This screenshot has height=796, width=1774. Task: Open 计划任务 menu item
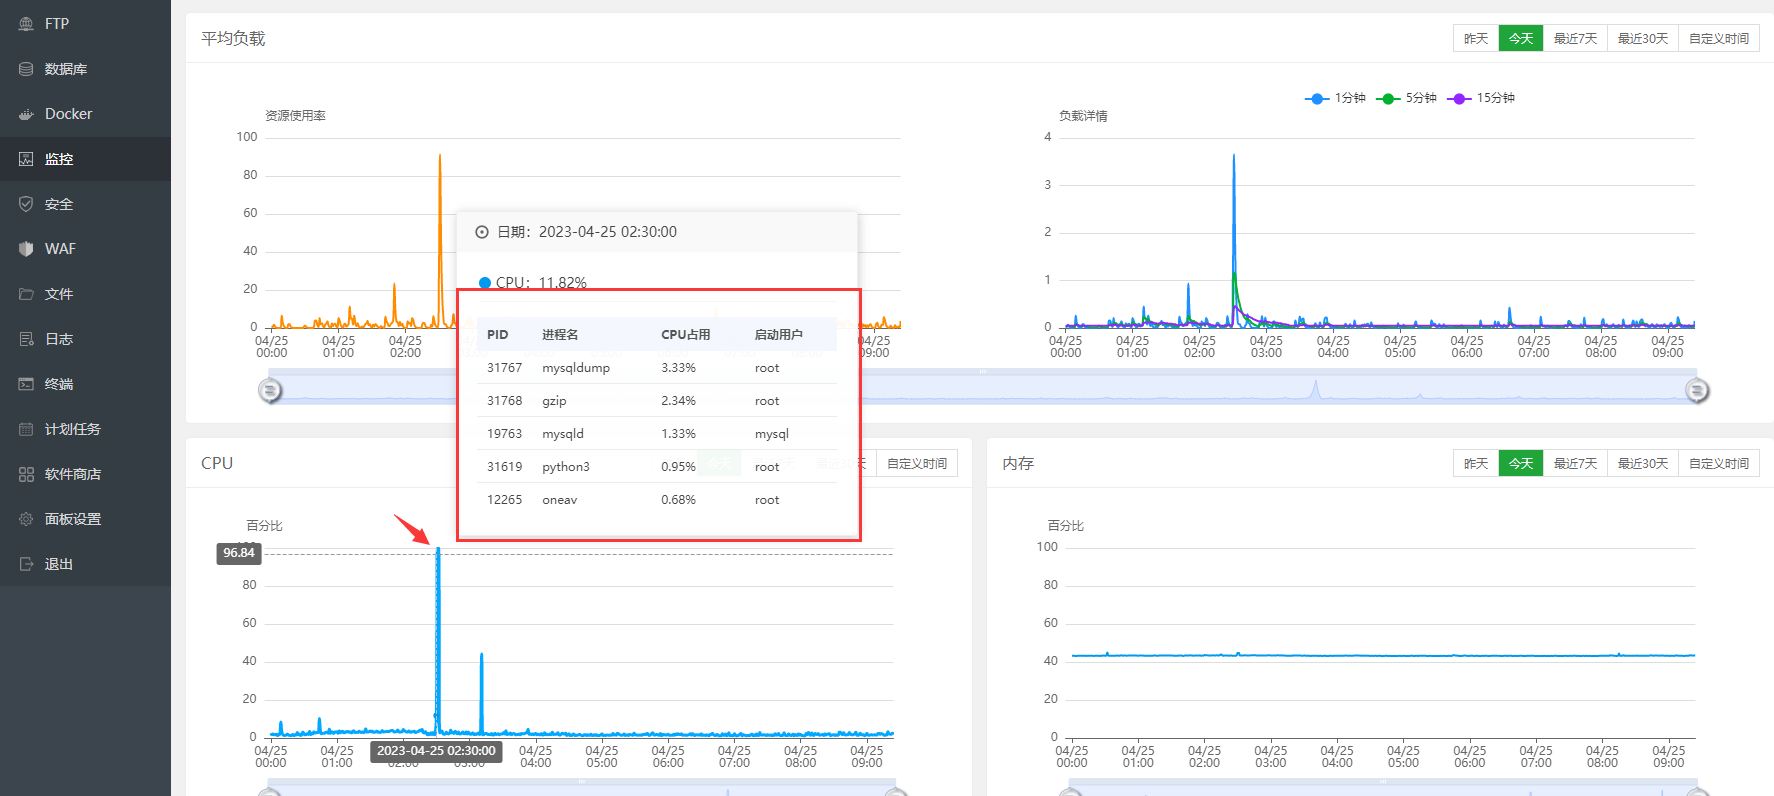[x=85, y=429]
